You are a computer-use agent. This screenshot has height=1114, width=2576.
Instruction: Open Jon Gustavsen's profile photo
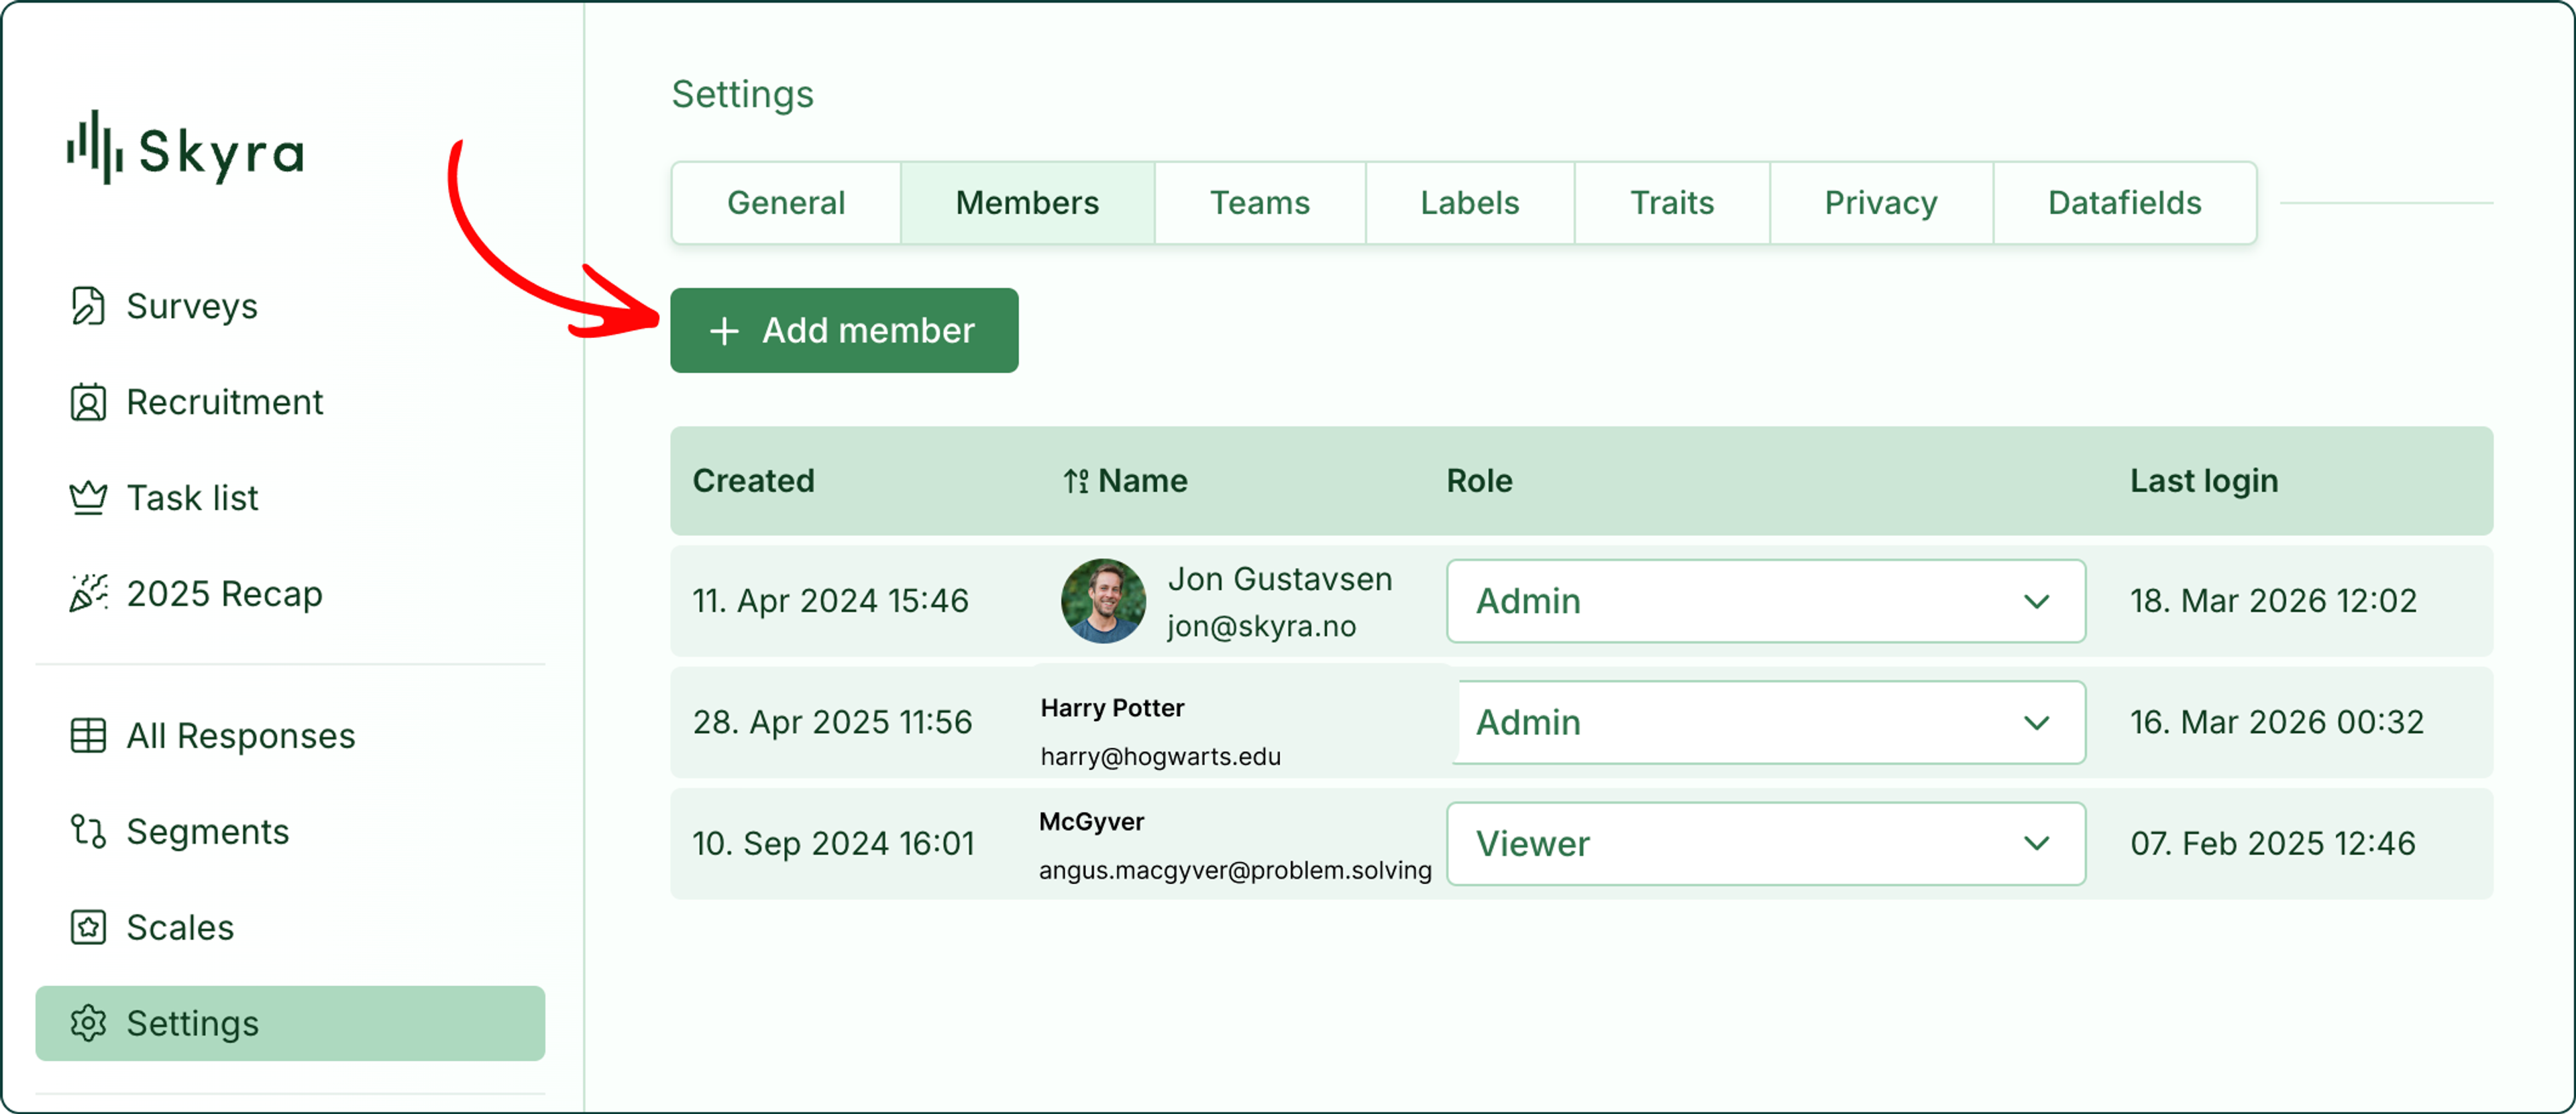[x=1103, y=601]
